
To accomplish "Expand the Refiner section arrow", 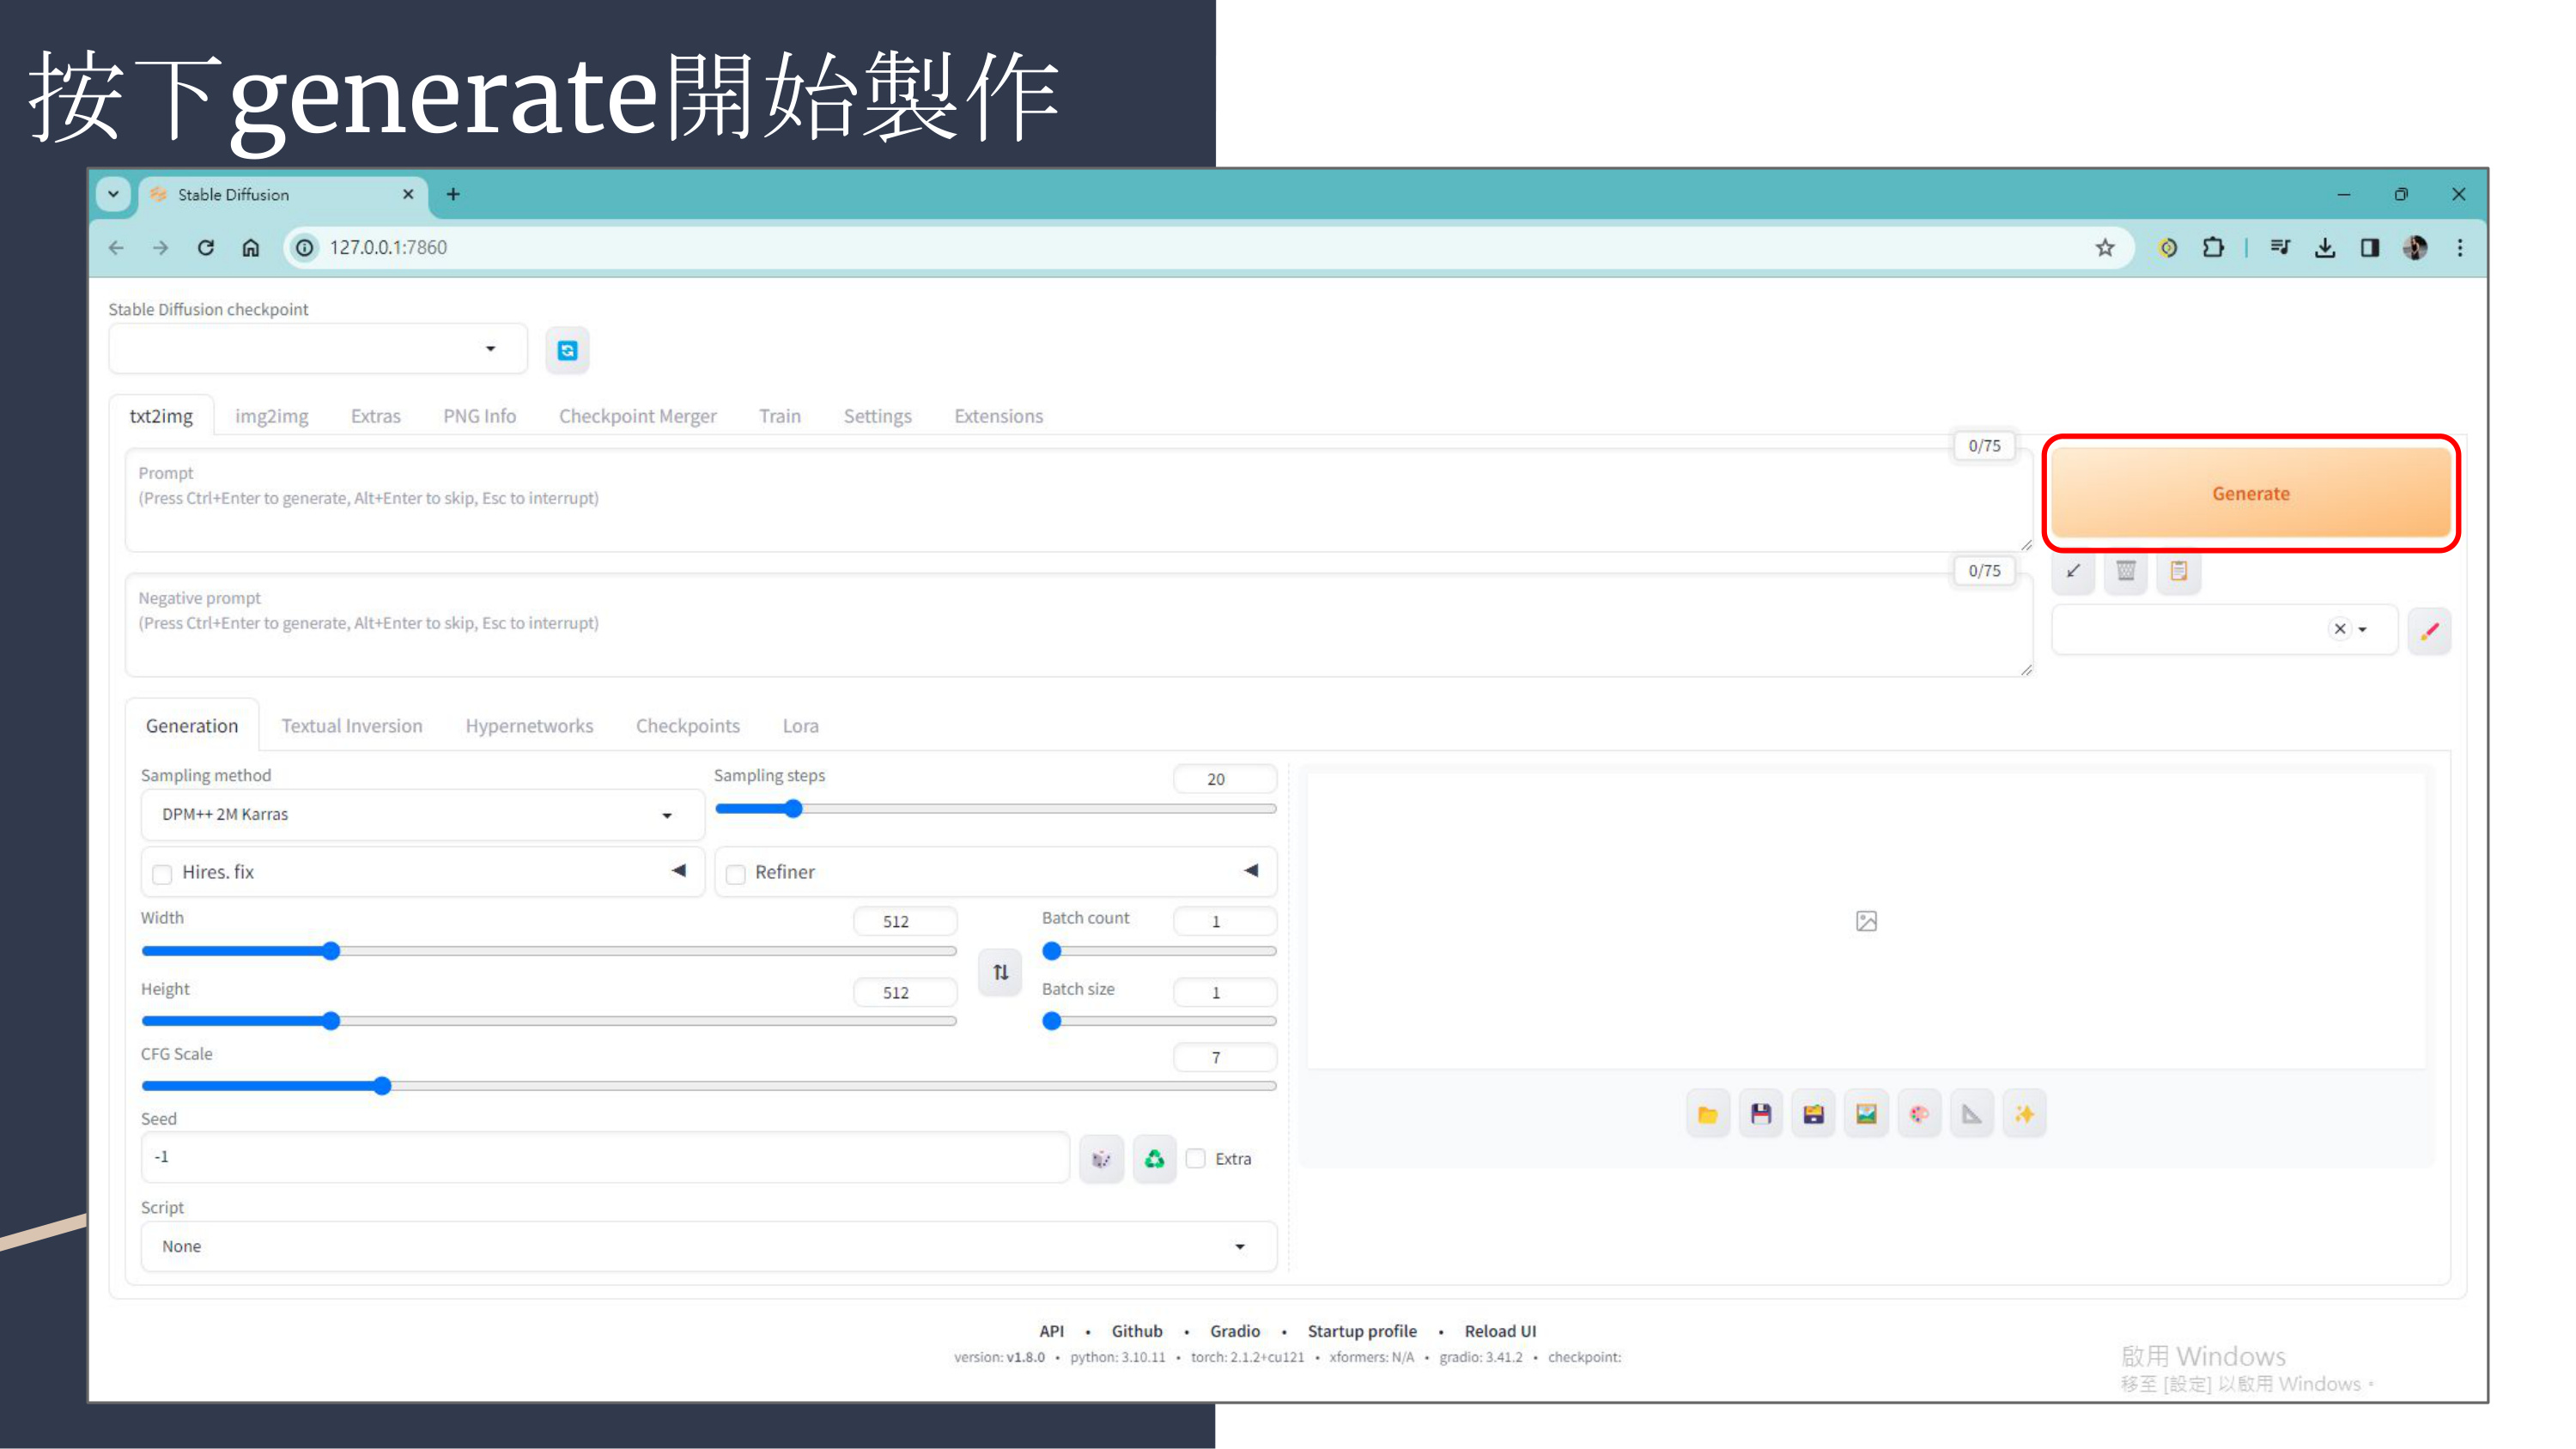I will click(x=1251, y=870).
